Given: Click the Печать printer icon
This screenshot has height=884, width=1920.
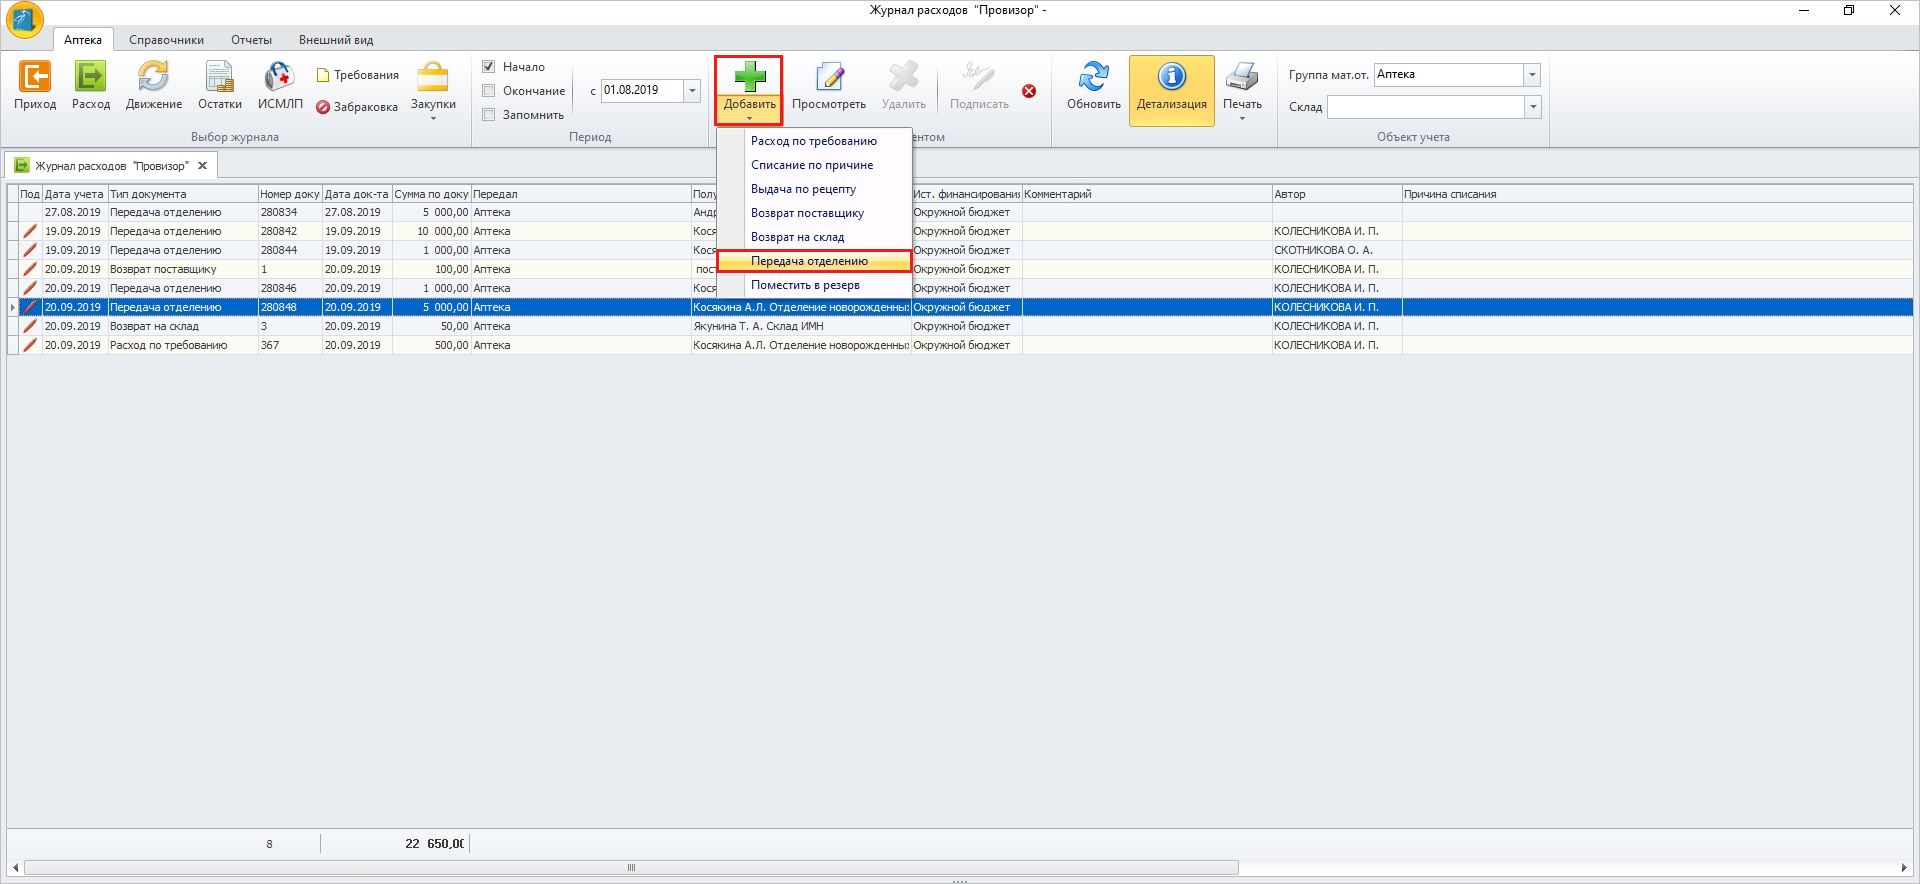Looking at the screenshot, I should 1242,78.
